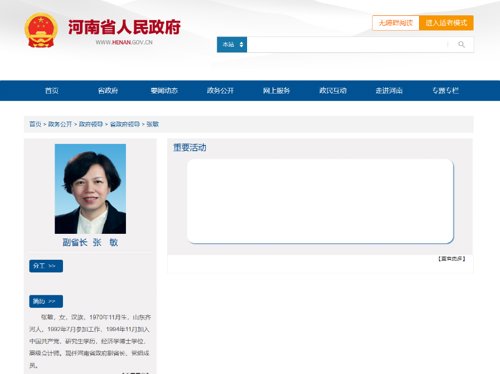Click the search magnifier icon
Image resolution: width=500 pixels, height=374 pixels.
[461, 44]
